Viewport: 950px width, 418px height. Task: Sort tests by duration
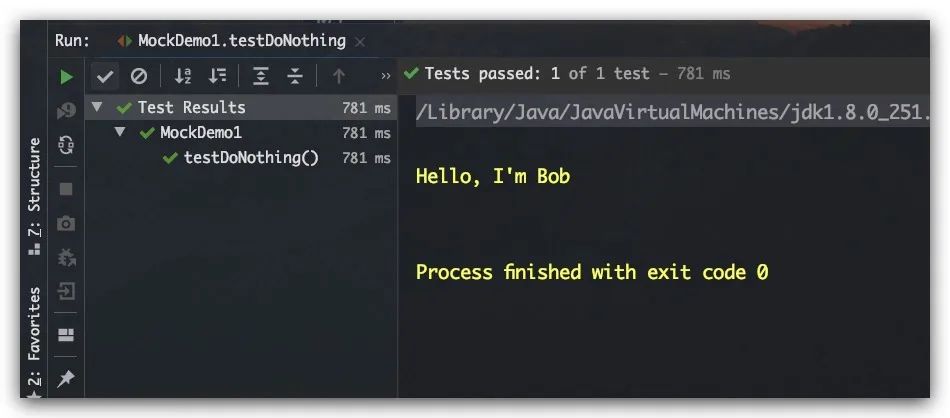[x=217, y=76]
